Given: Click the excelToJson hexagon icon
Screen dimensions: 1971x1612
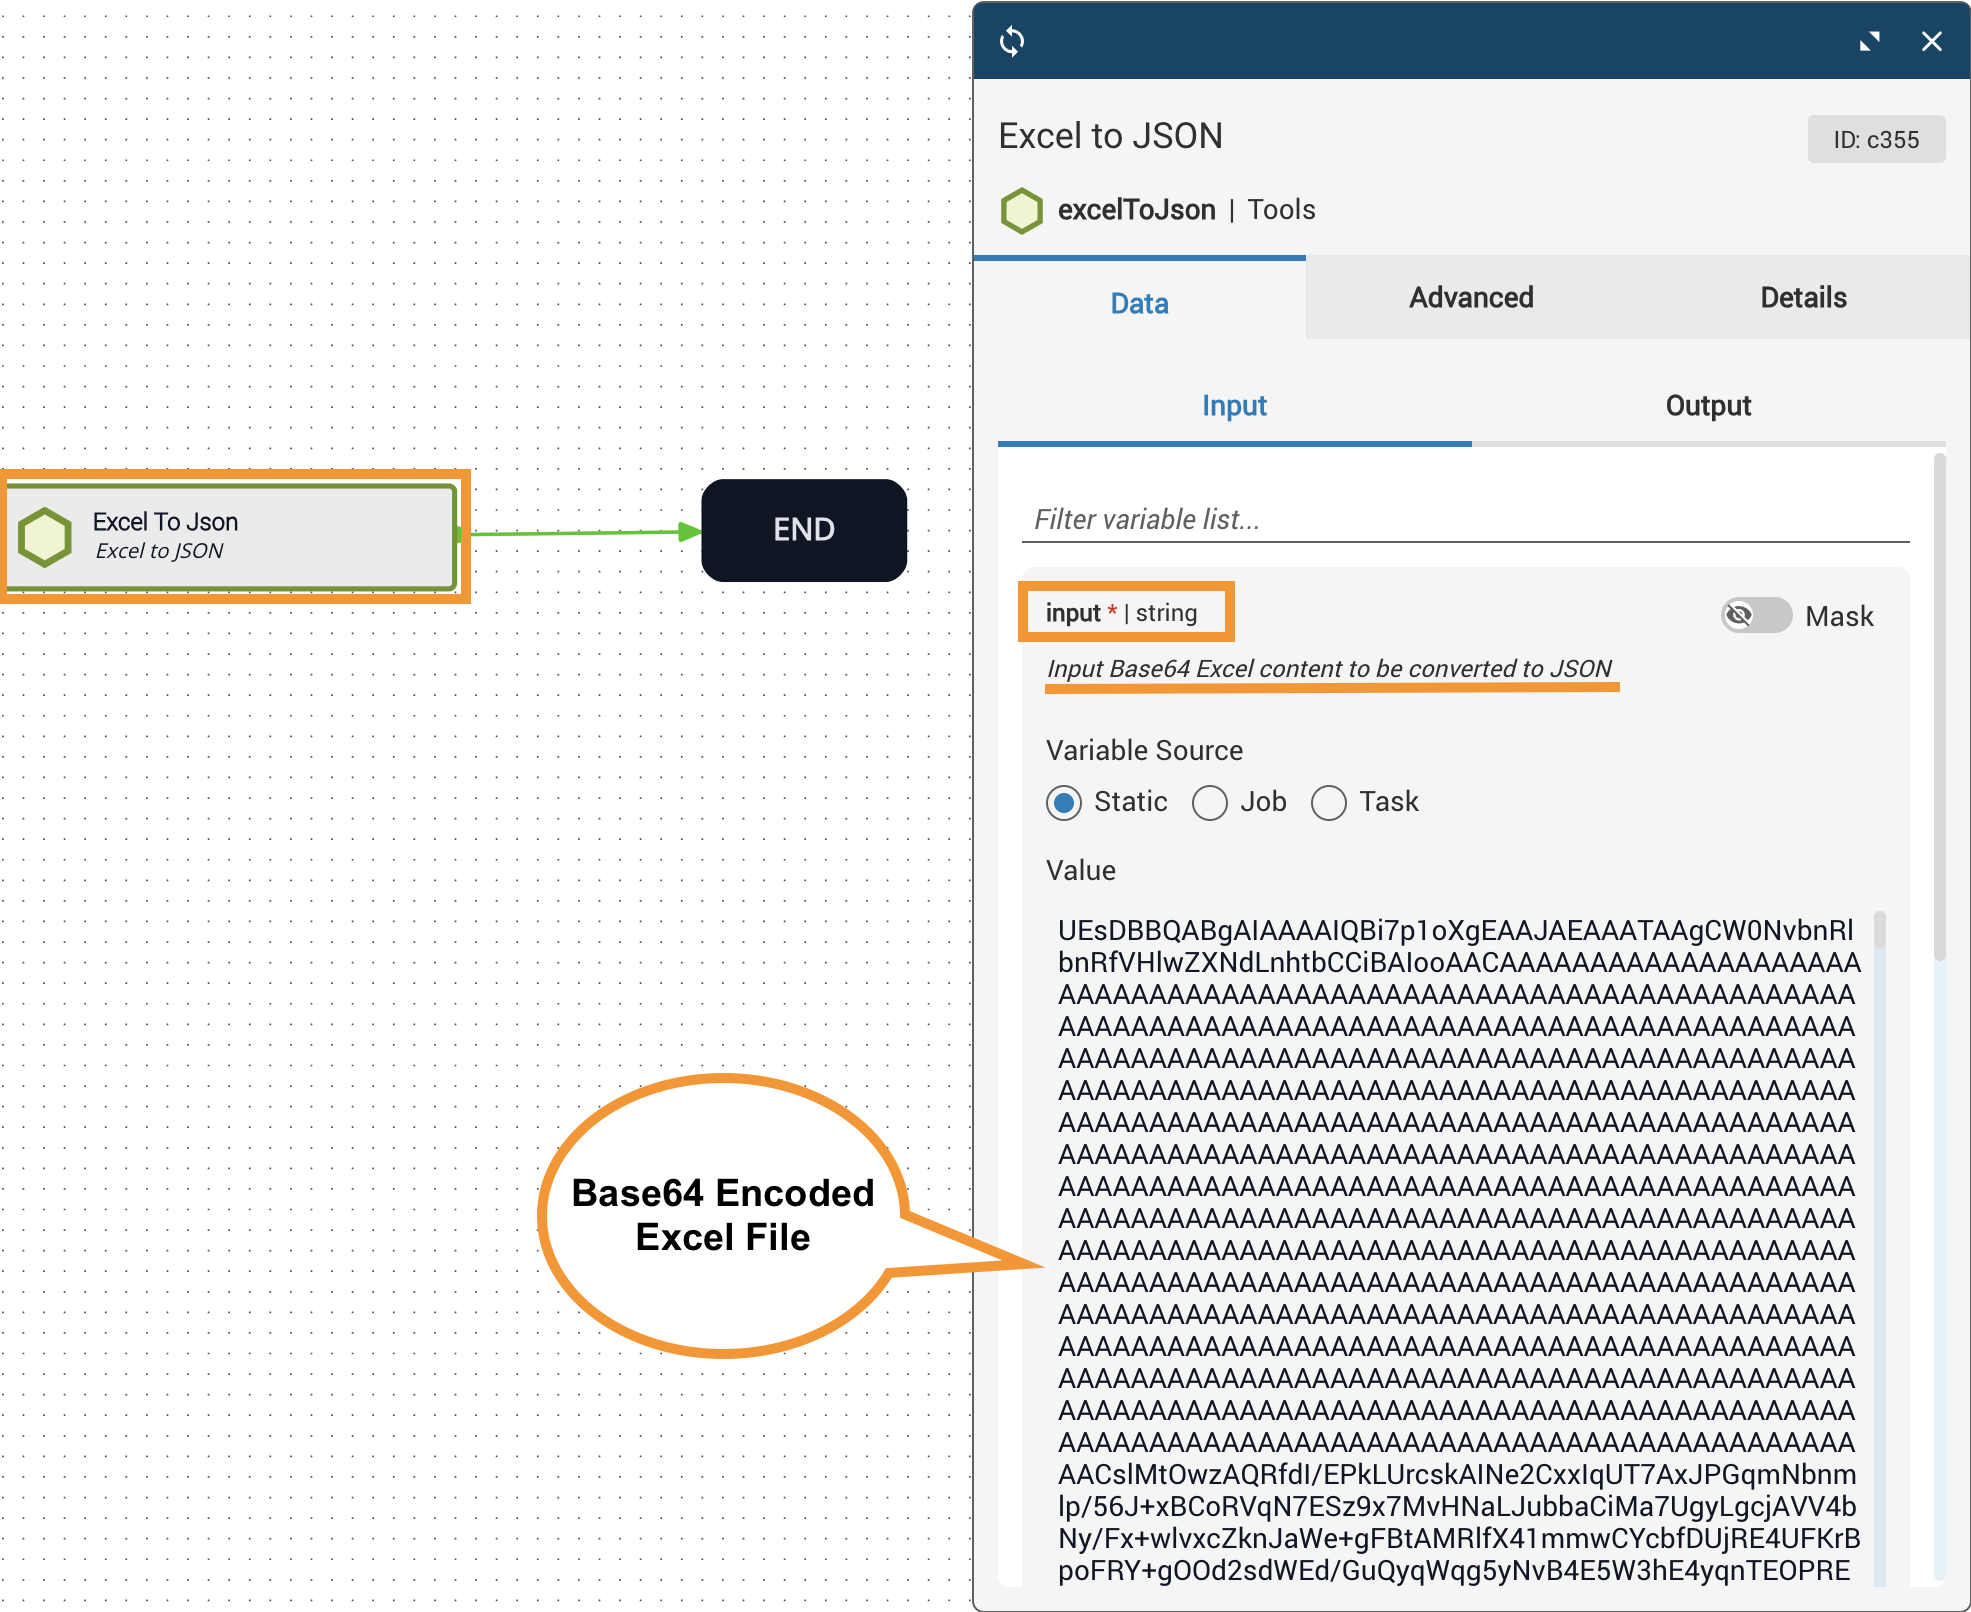Looking at the screenshot, I should [1021, 210].
